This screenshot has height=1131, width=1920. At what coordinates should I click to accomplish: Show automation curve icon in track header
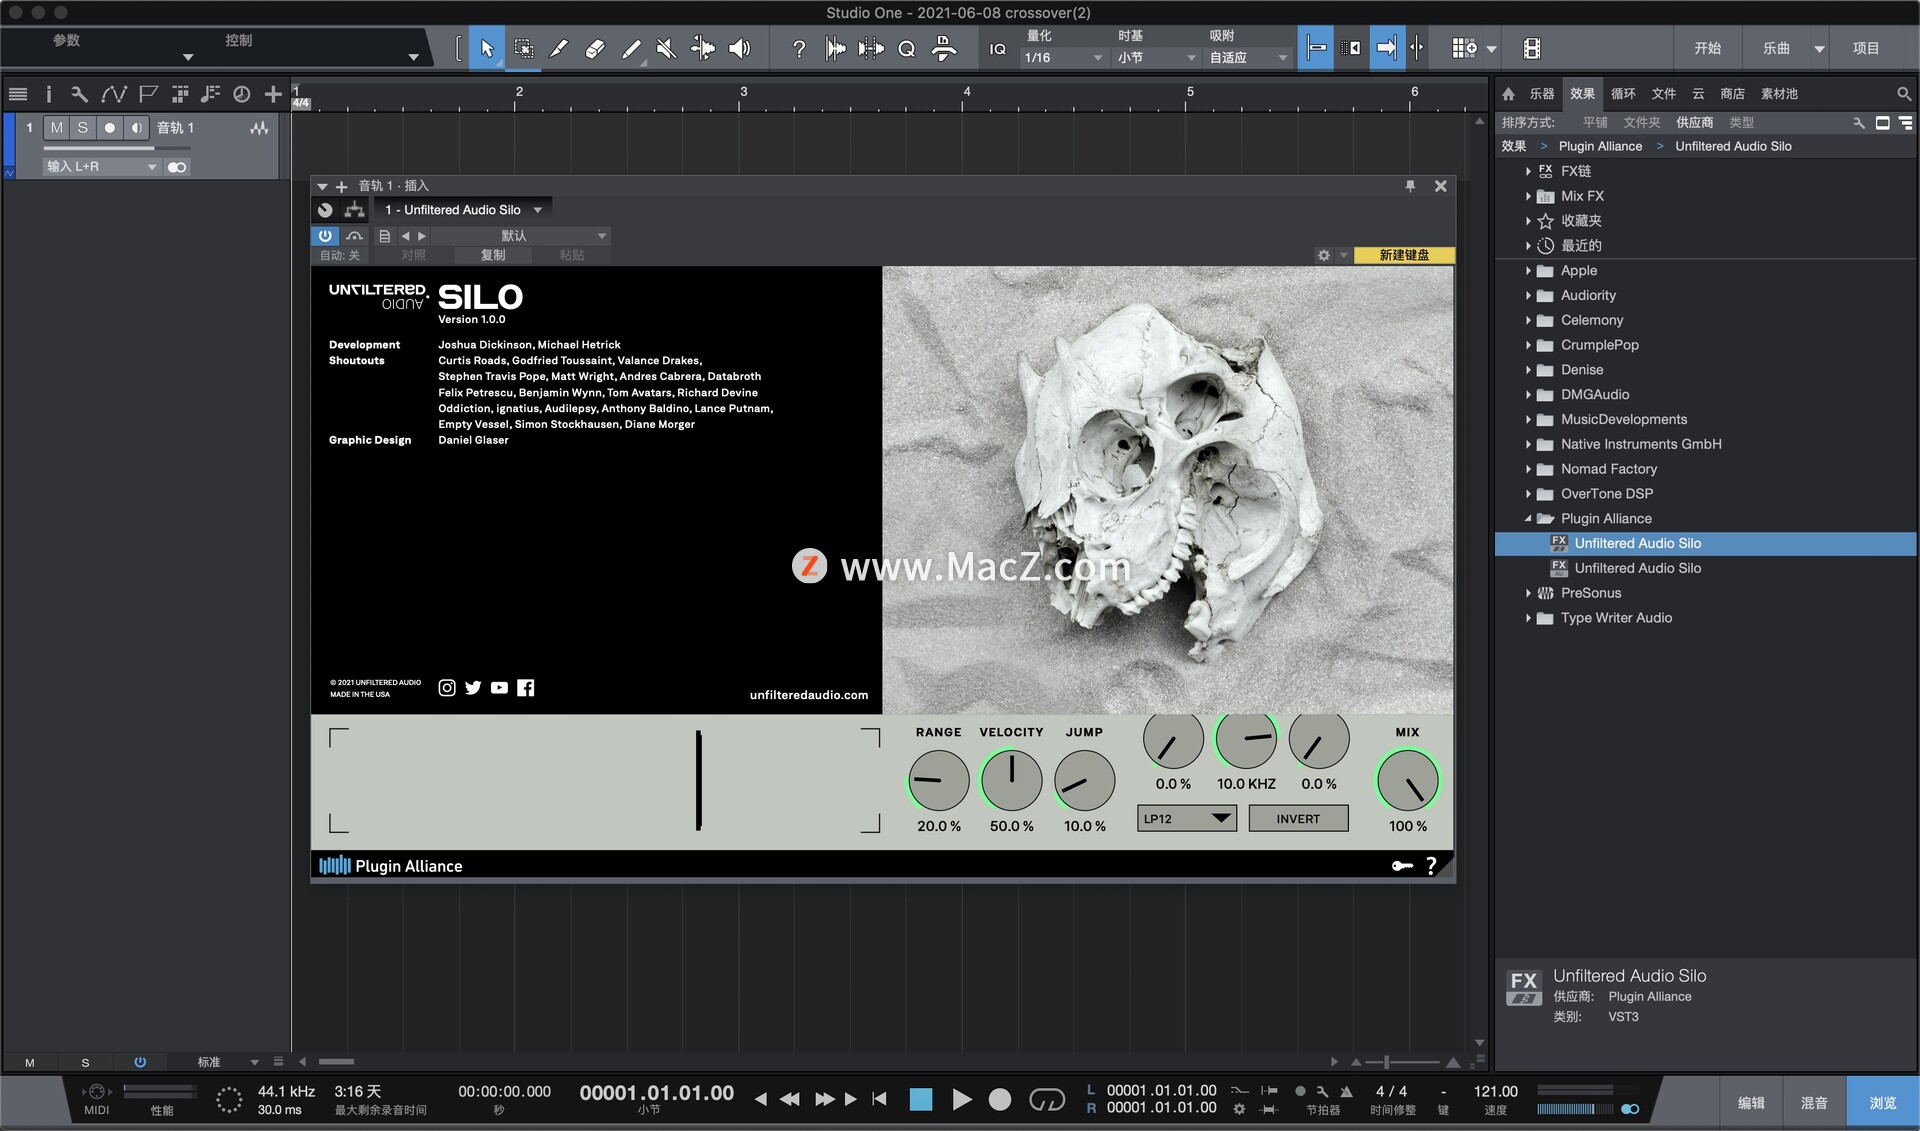click(113, 94)
